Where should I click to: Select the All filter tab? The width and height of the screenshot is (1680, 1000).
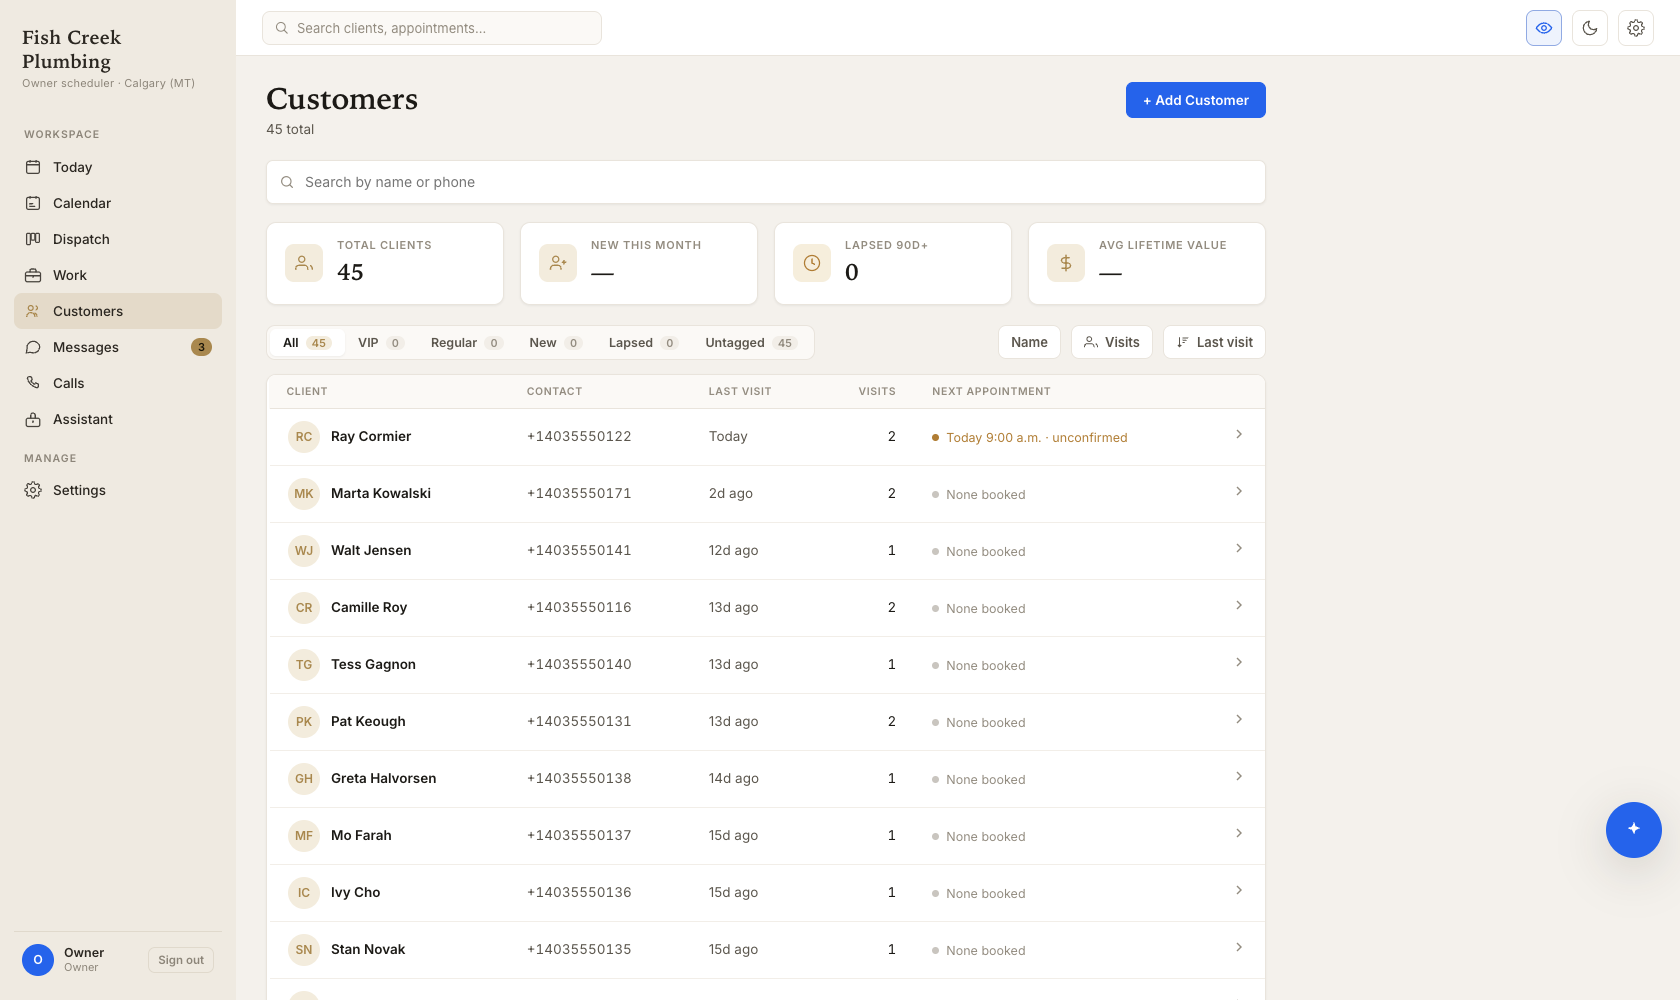click(307, 343)
